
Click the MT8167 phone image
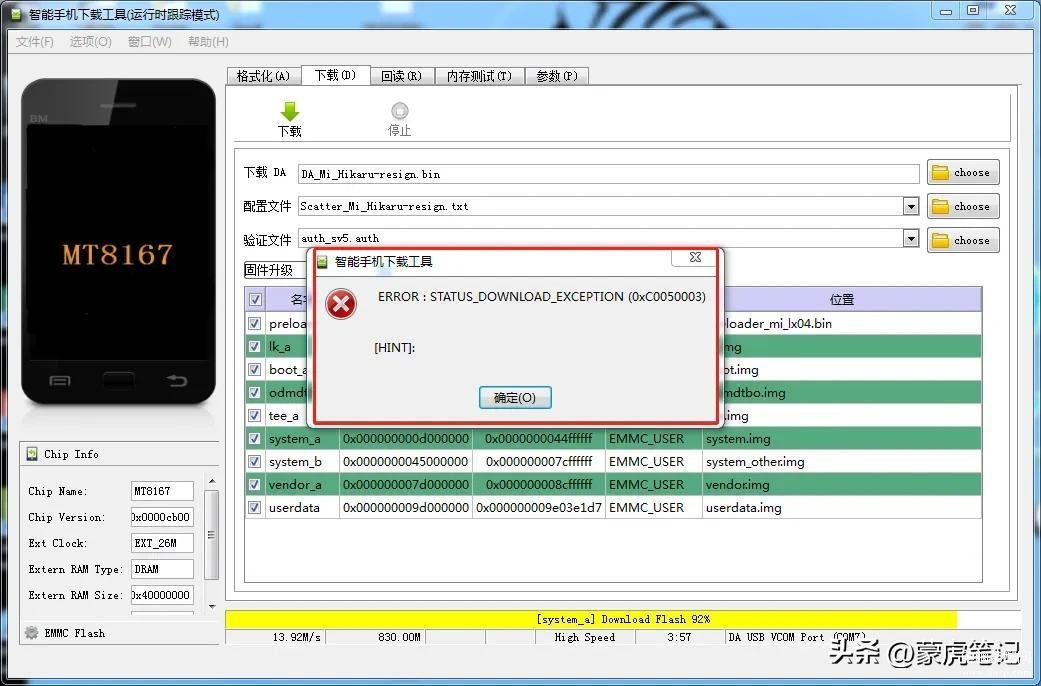[118, 242]
